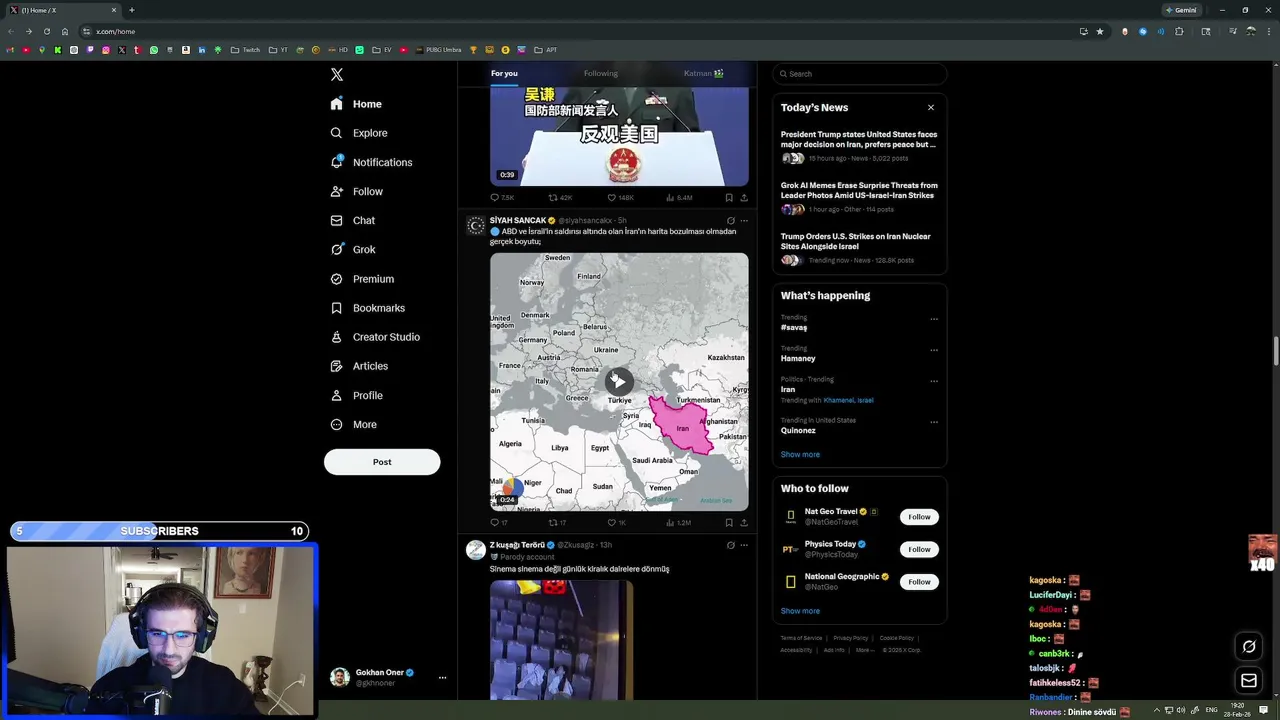Open the PUBG Umbra bookmark
This screenshot has width=1280, height=720.
(x=438, y=50)
